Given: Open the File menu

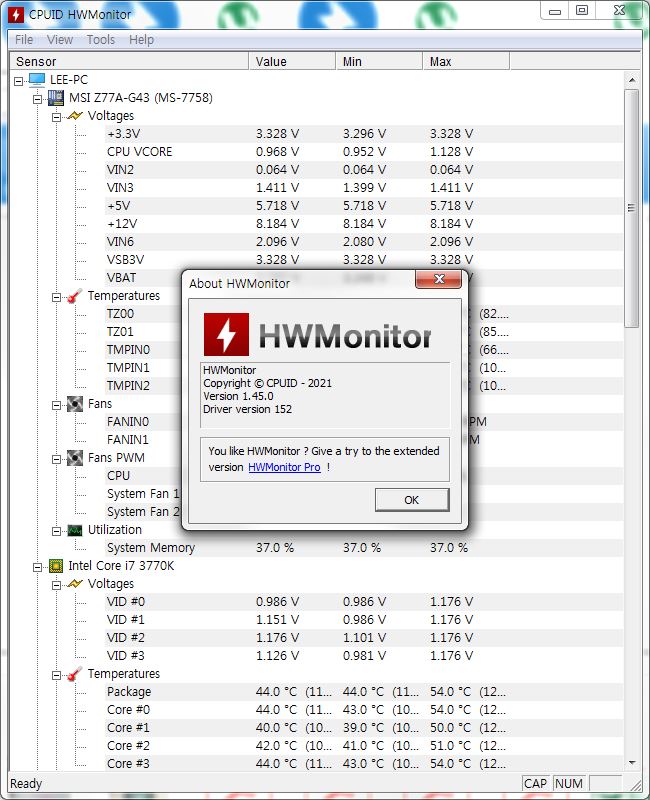Looking at the screenshot, I should click(24, 40).
